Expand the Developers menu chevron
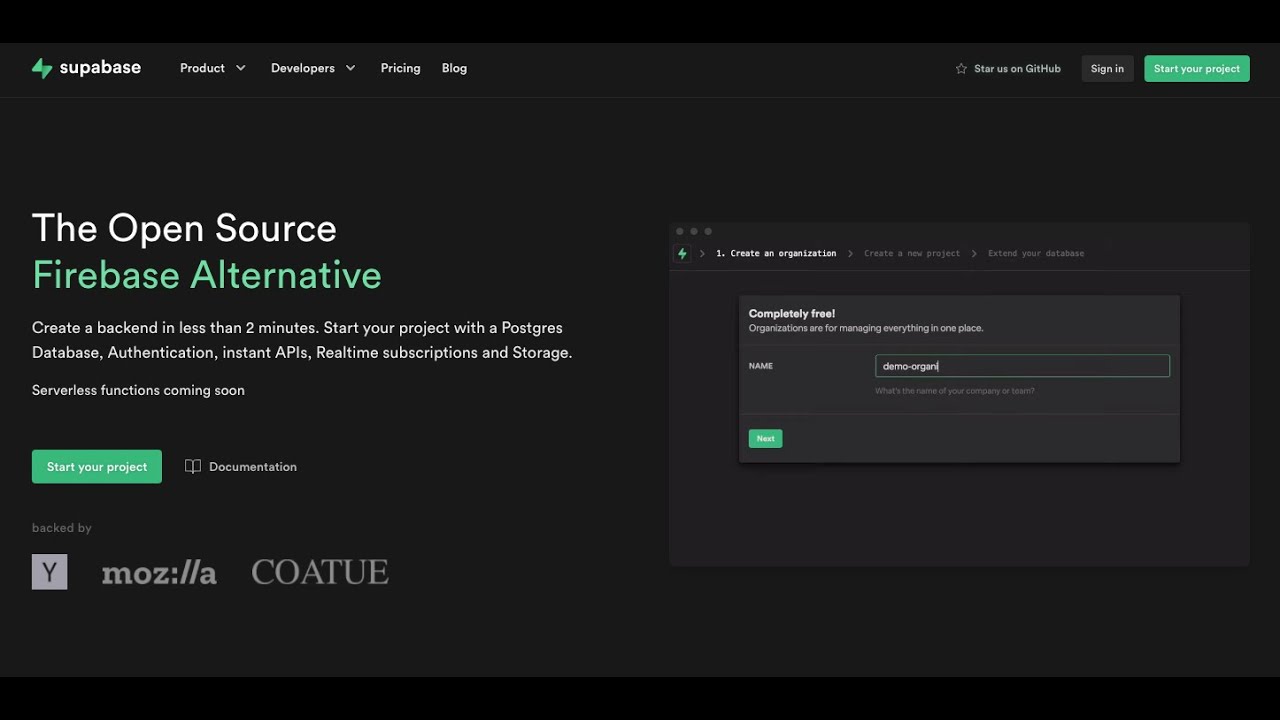This screenshot has height=720, width=1280. pyautogui.click(x=351, y=68)
